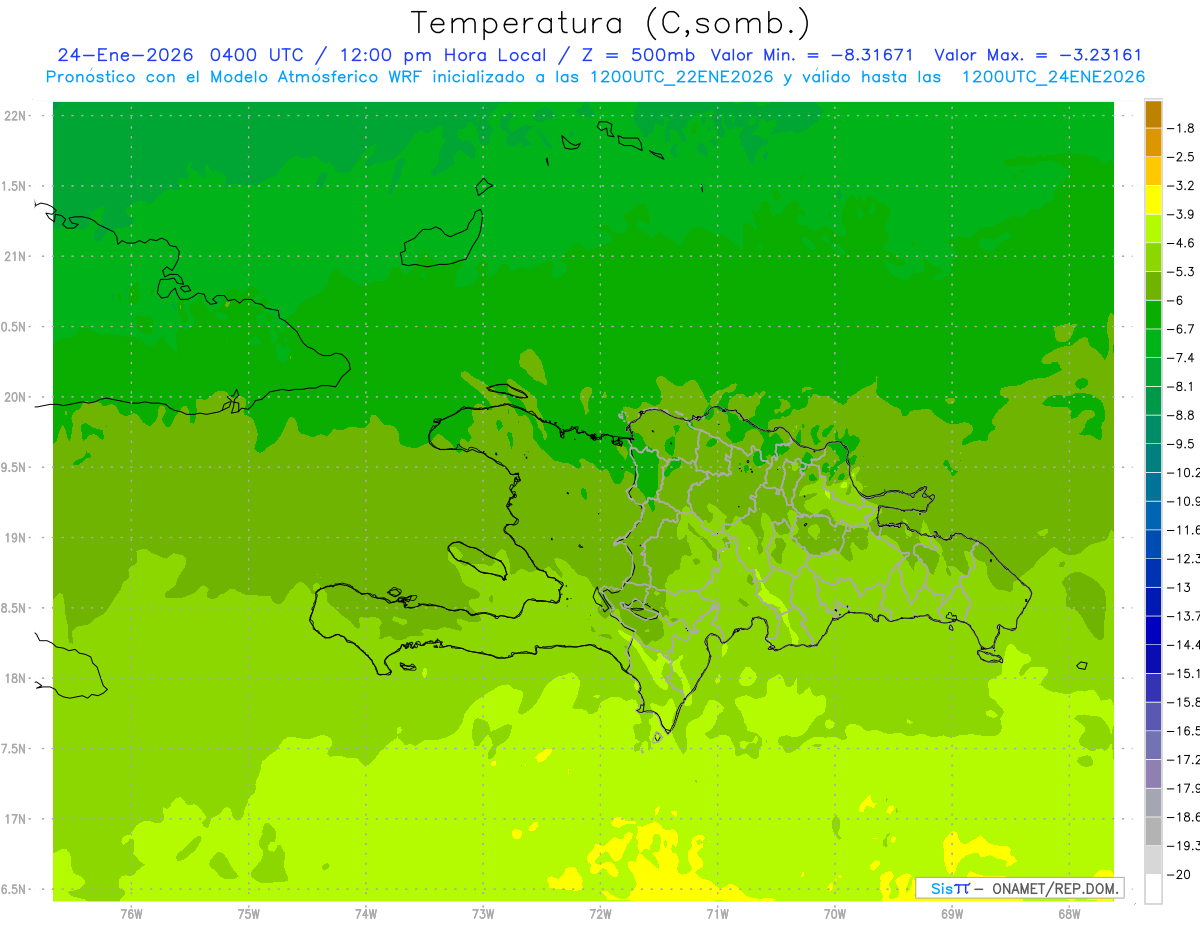Click the '-3.2' colorbar label
Viewport: 1200px width, 927px height.
tap(1181, 186)
